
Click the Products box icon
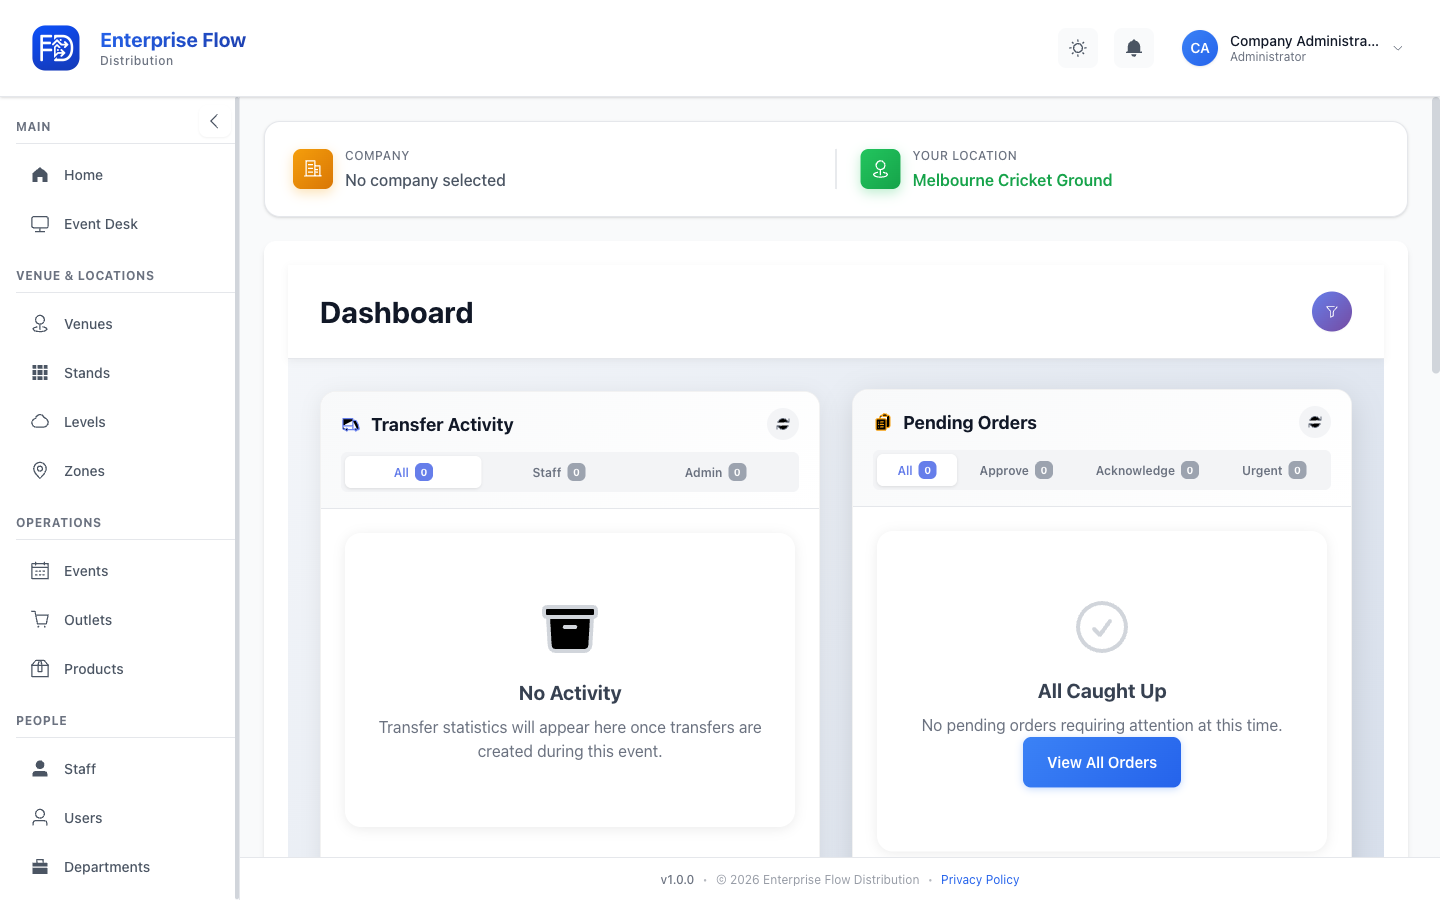tap(40, 669)
